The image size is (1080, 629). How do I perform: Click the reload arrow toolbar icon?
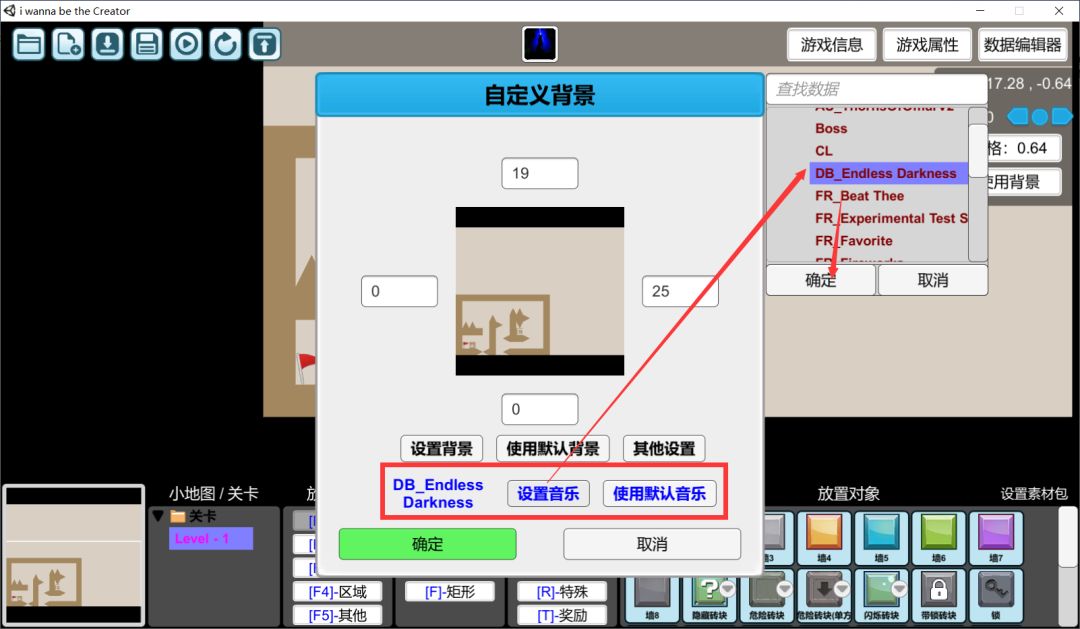point(226,44)
